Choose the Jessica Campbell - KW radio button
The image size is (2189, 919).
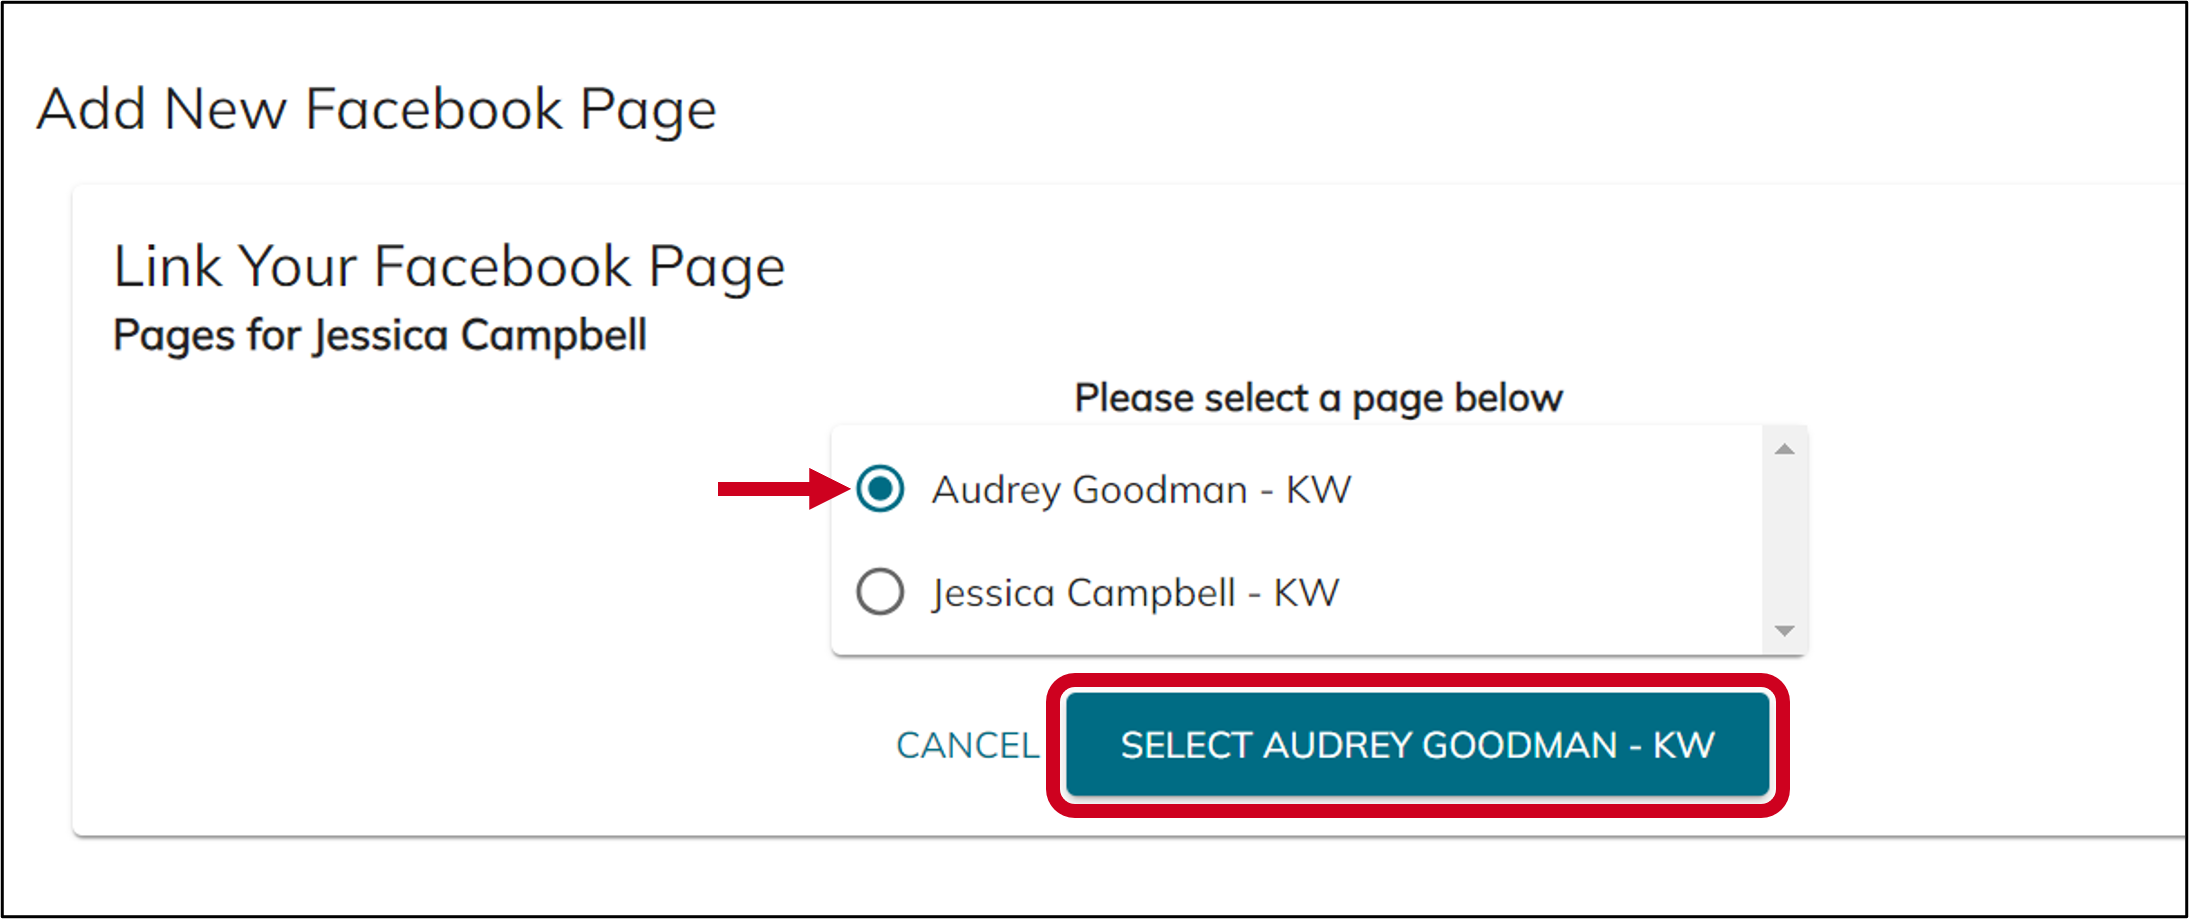click(880, 592)
